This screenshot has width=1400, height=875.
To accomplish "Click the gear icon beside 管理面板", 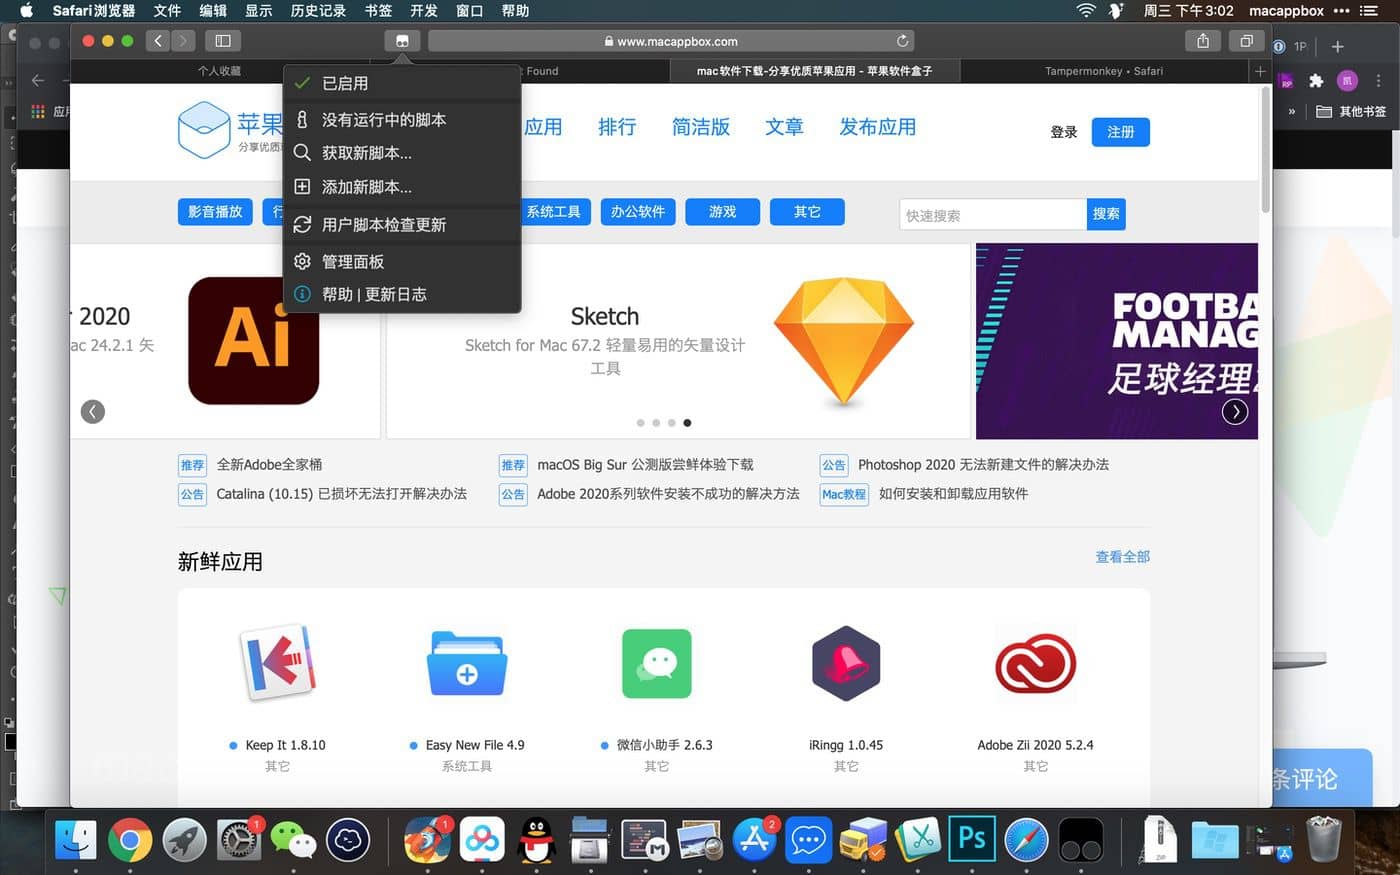I will click(x=302, y=261).
